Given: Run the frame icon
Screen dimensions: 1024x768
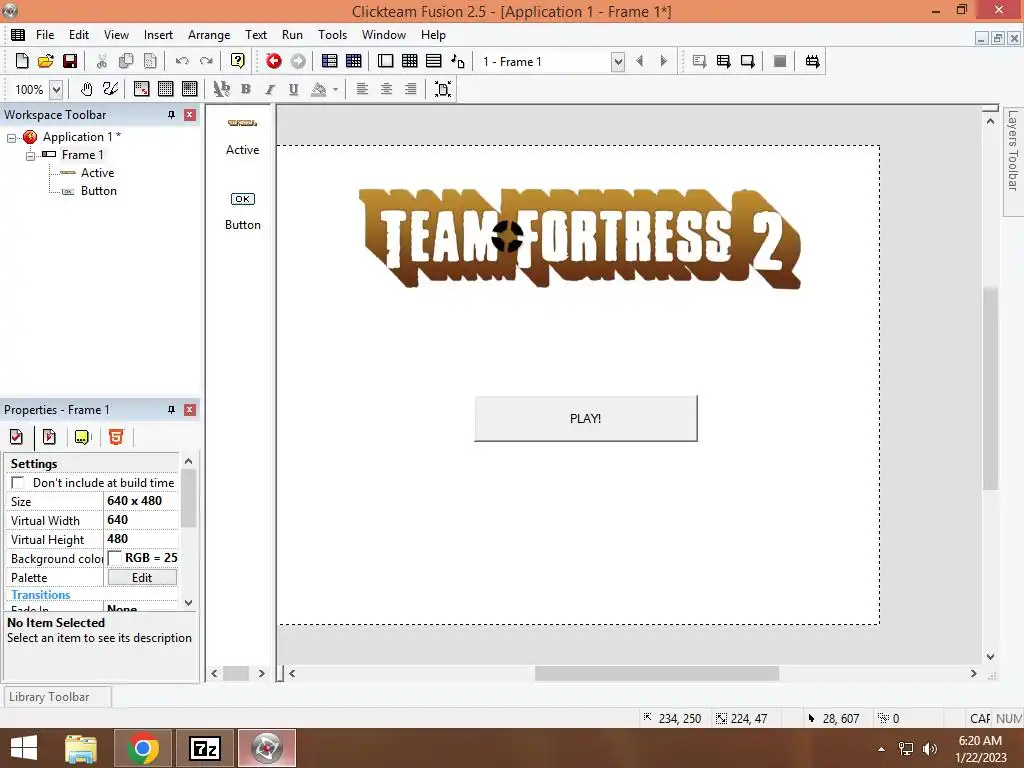Looking at the screenshot, I should tap(748, 61).
